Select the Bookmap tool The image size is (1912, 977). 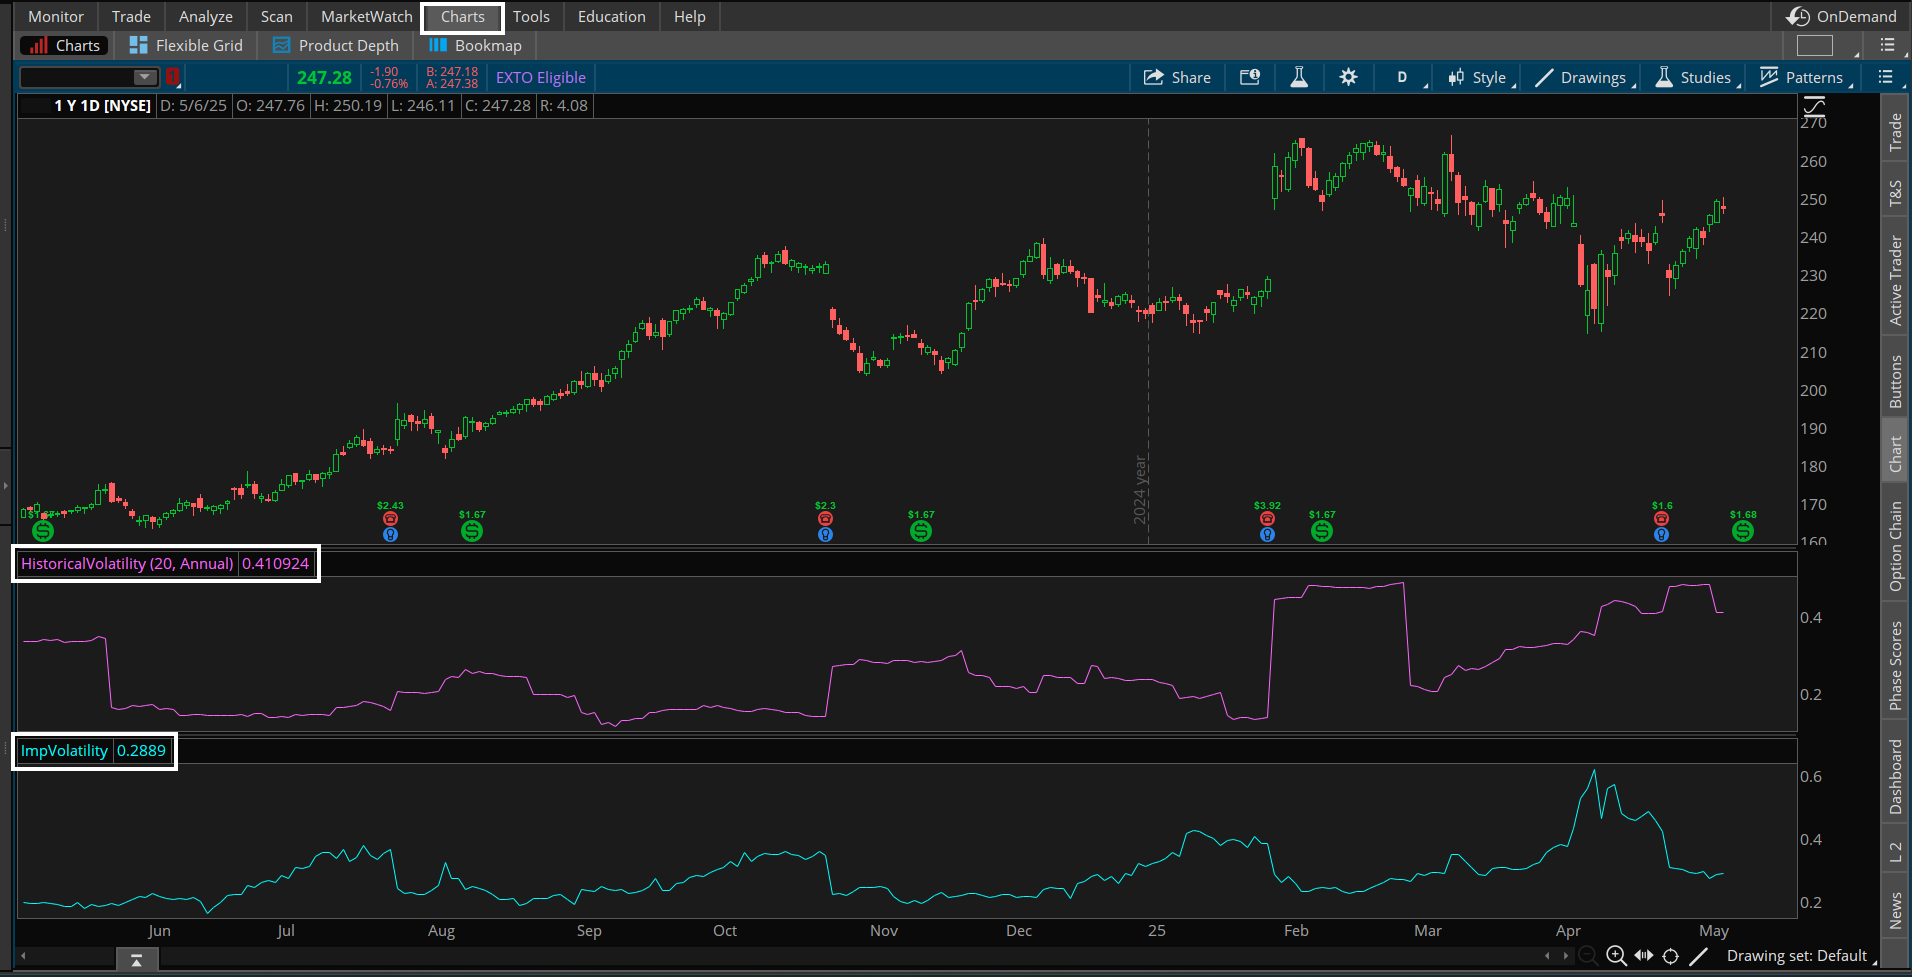(x=474, y=45)
